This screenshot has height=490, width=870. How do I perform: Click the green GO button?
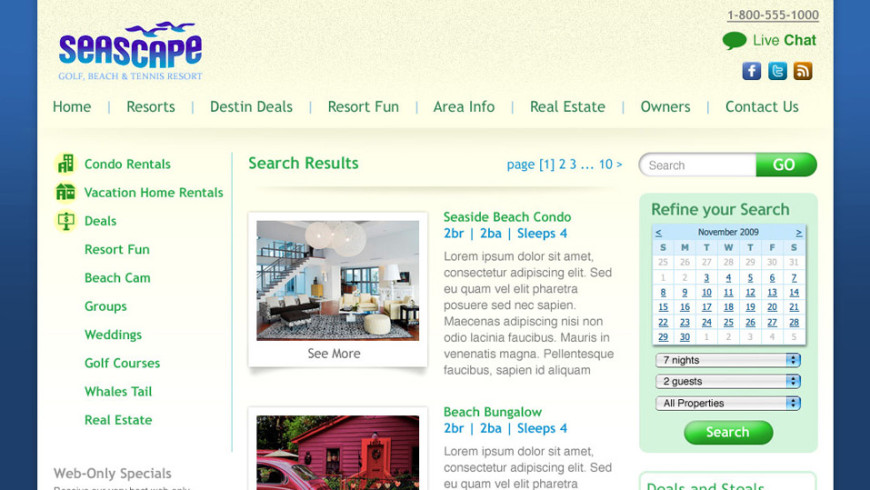(786, 165)
